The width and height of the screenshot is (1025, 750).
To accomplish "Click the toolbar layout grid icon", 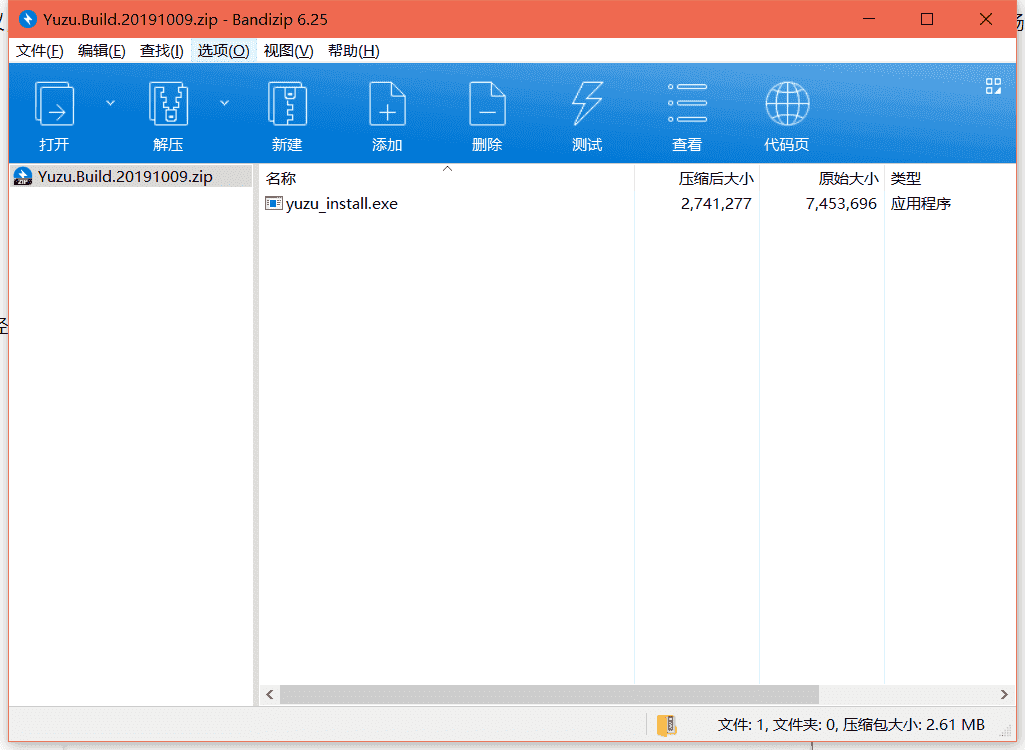I will click(x=993, y=86).
